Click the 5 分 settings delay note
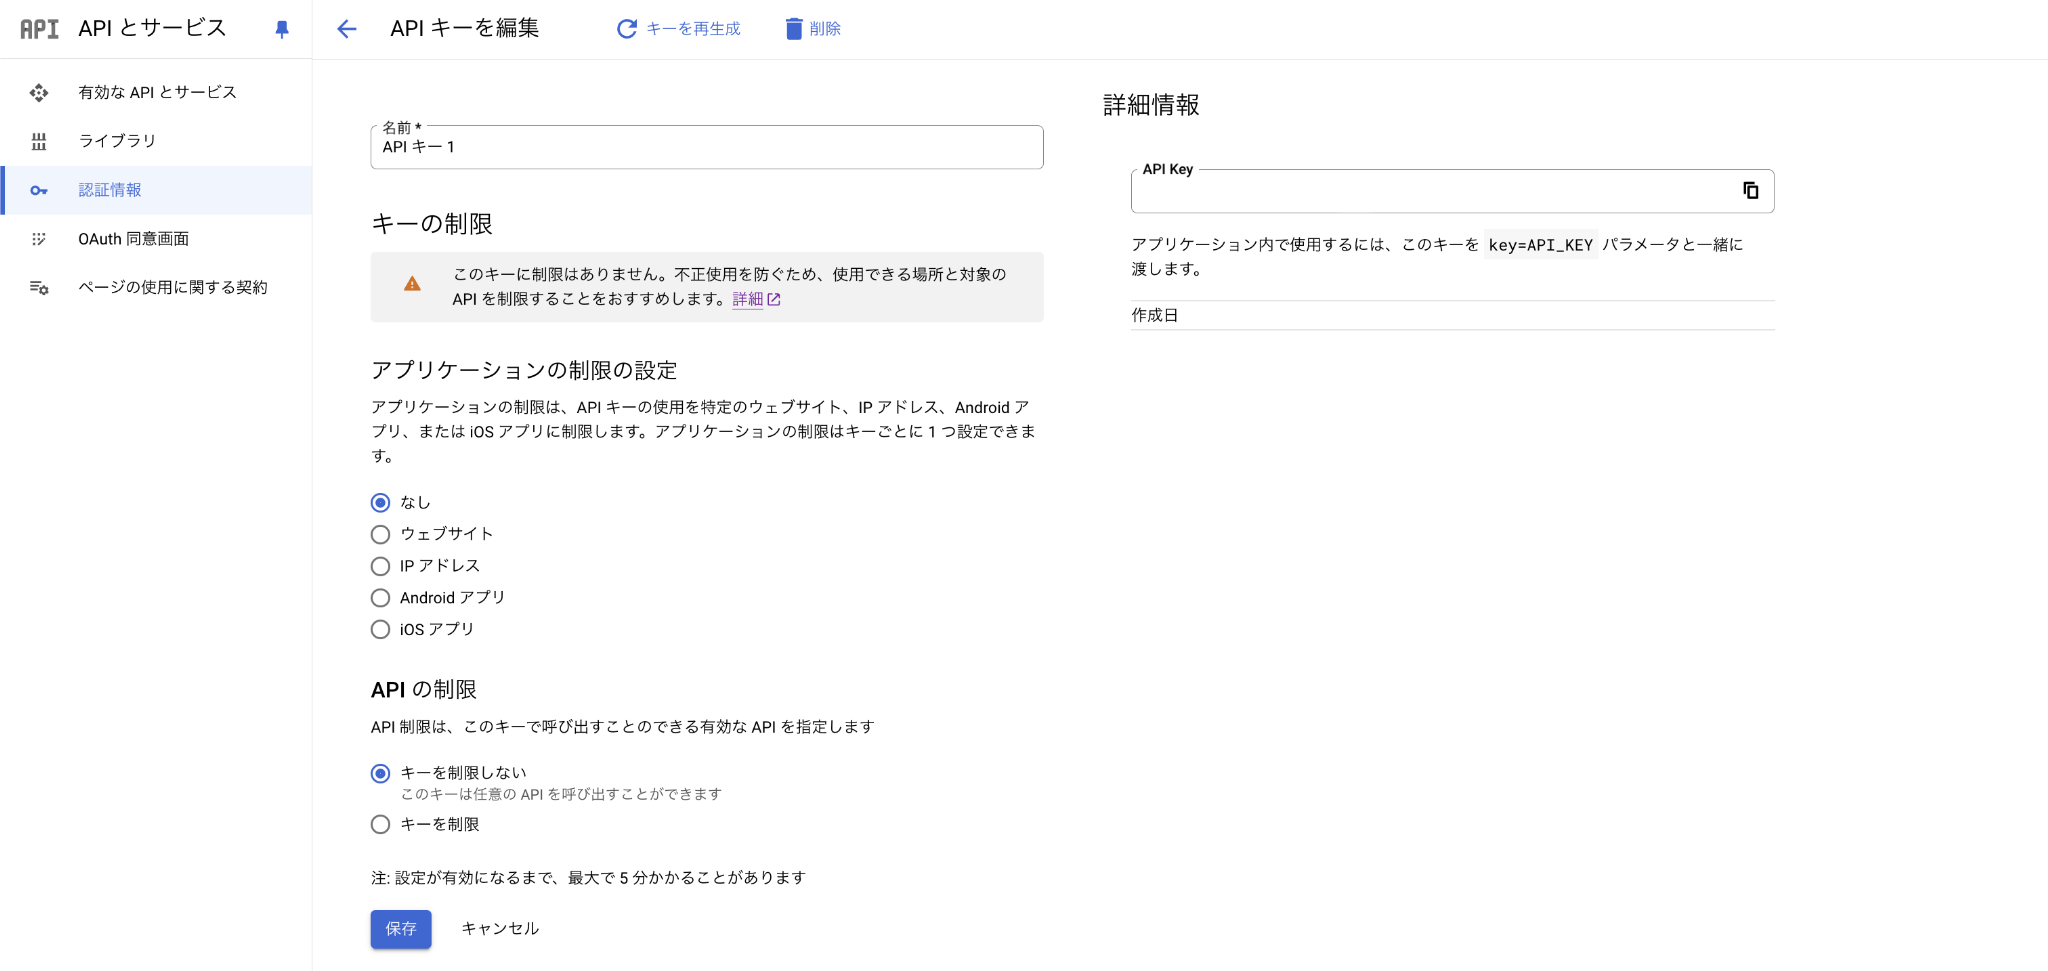The image size is (2048, 971). coord(588,878)
